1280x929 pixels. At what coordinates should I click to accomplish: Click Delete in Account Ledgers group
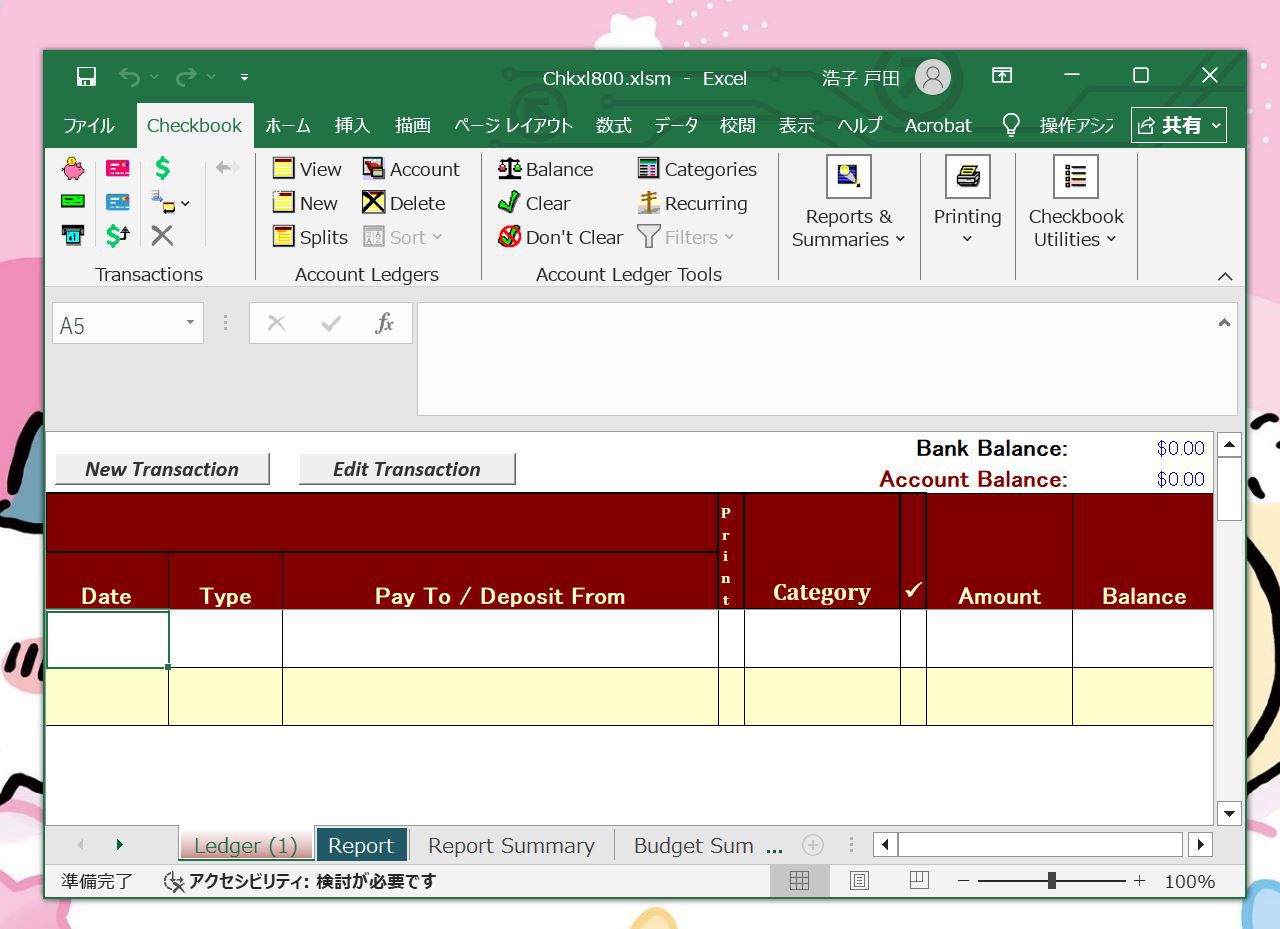click(404, 203)
